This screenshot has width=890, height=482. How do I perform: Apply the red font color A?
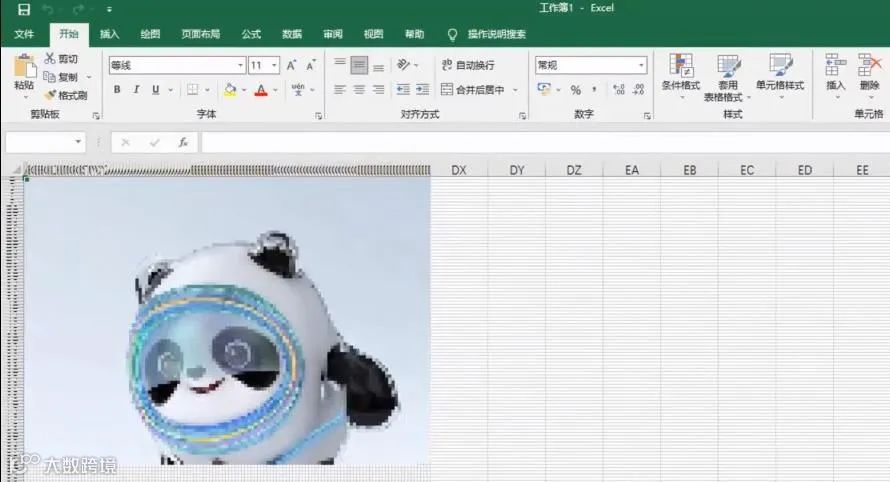(261, 90)
